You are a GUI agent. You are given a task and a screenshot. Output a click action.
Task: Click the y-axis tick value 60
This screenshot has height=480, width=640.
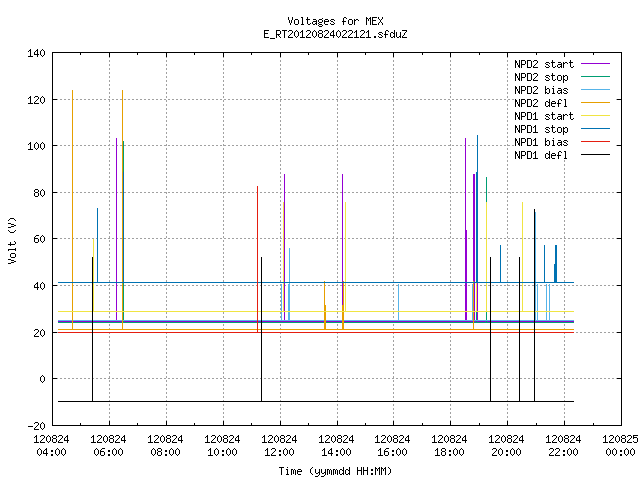click(x=39, y=239)
